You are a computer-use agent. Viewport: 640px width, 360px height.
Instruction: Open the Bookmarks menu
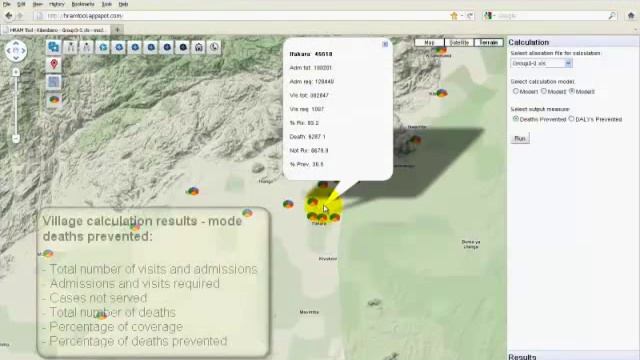pyautogui.click(x=83, y=4)
